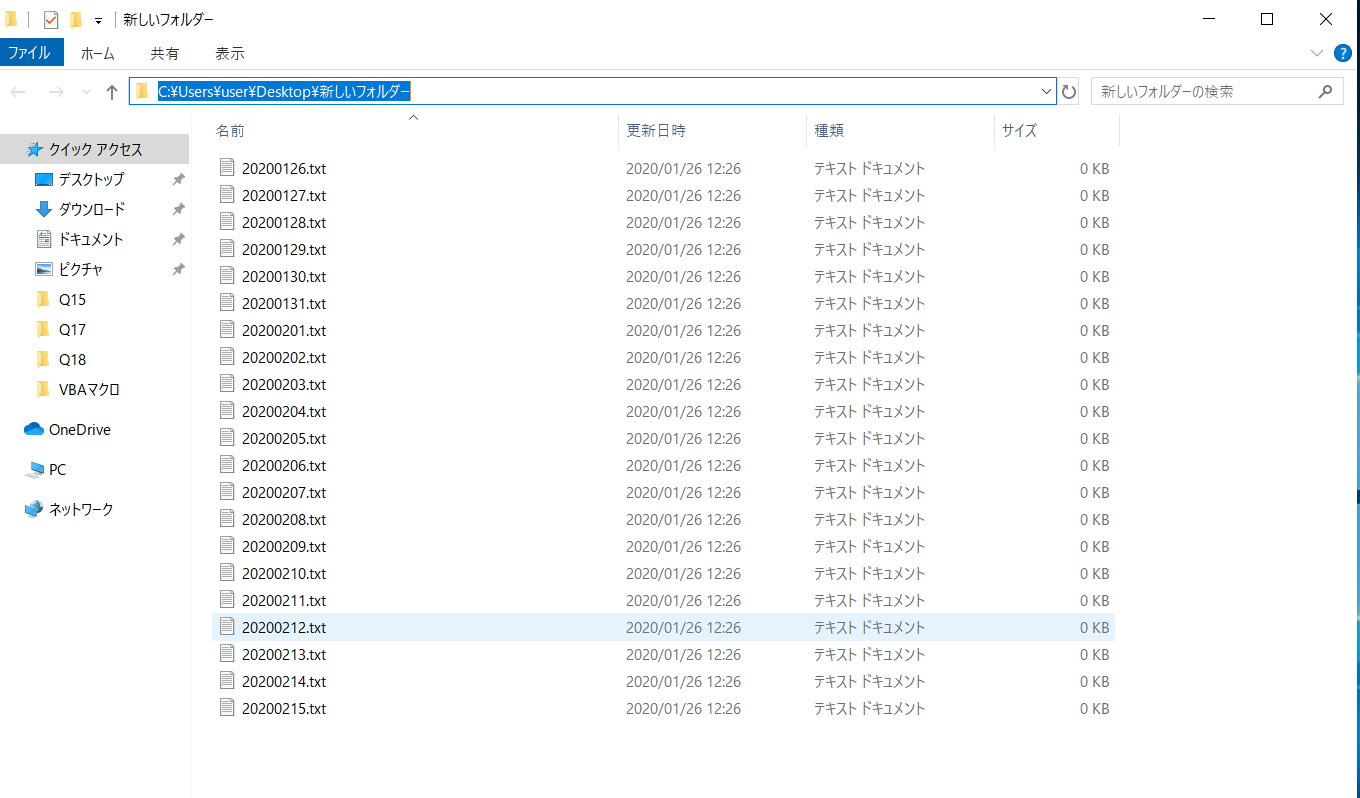Select the file icon of 20200215.txt
The height and width of the screenshot is (798, 1360).
pyautogui.click(x=227, y=708)
